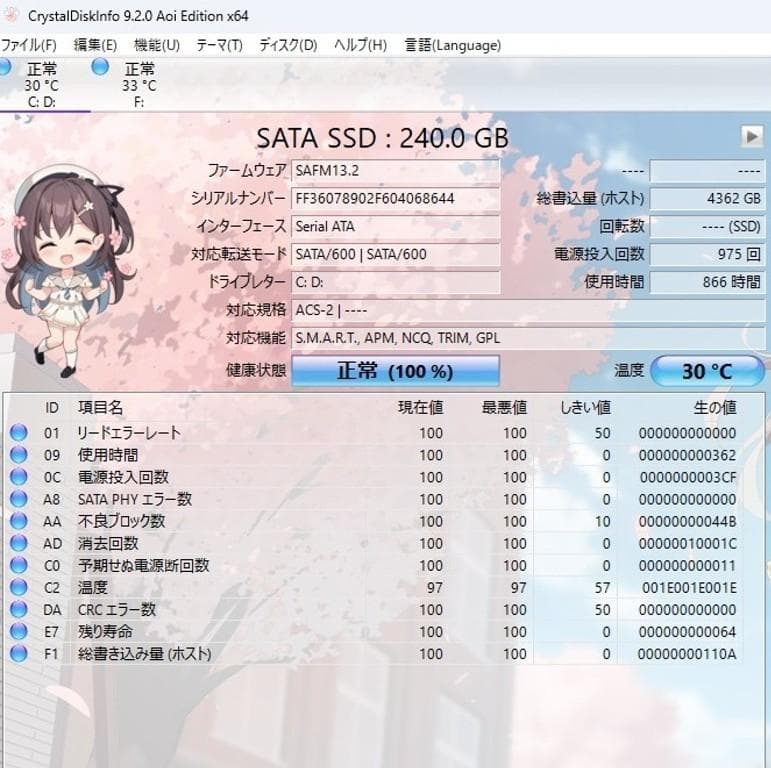Viewport: 771px width, 768px height.
Task: Click the serial number field FF36078902F604068644
Action: 395,199
